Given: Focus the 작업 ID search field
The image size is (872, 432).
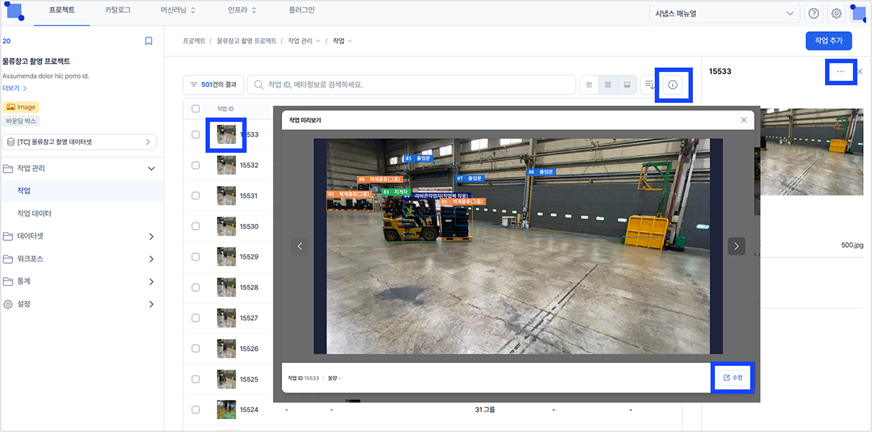Looking at the screenshot, I should tap(412, 85).
